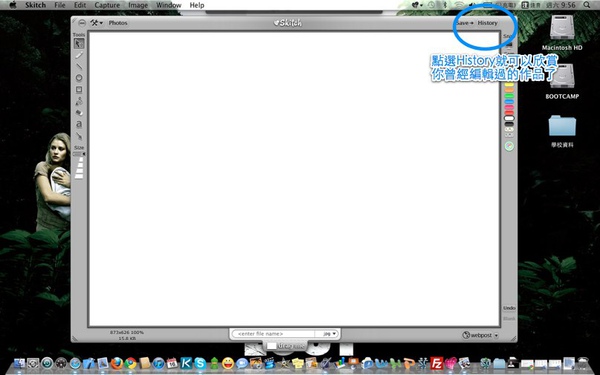
Task: Select the ellipse shape tool
Action: tap(79, 78)
